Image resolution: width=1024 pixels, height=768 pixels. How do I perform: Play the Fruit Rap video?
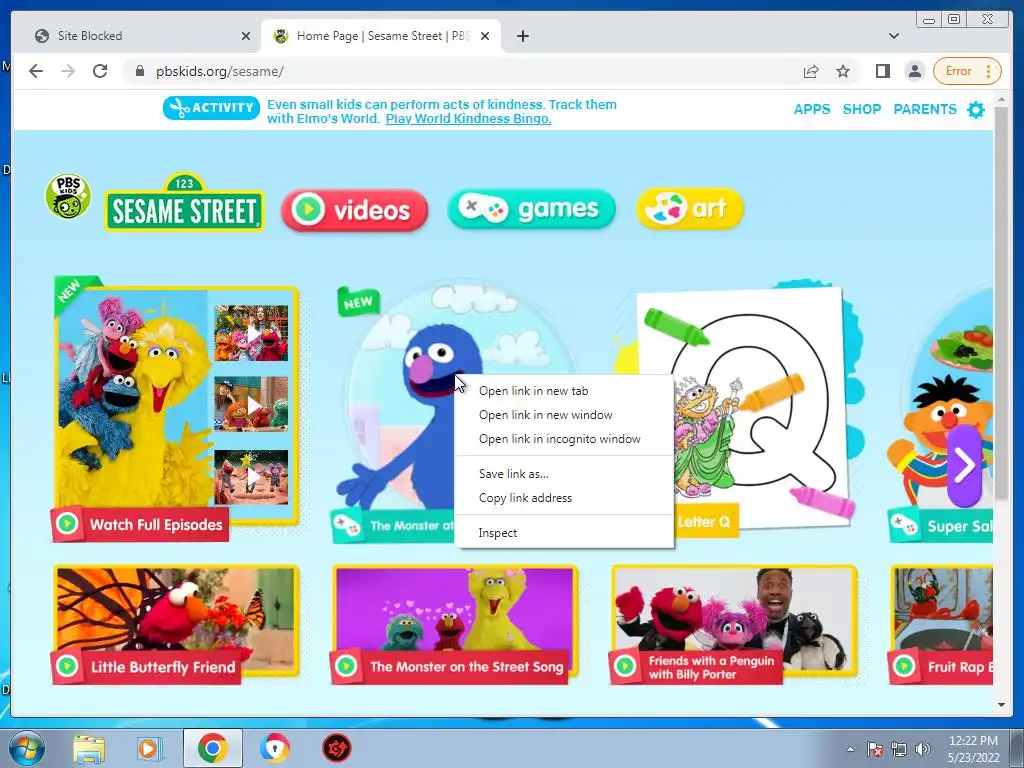coord(942,624)
